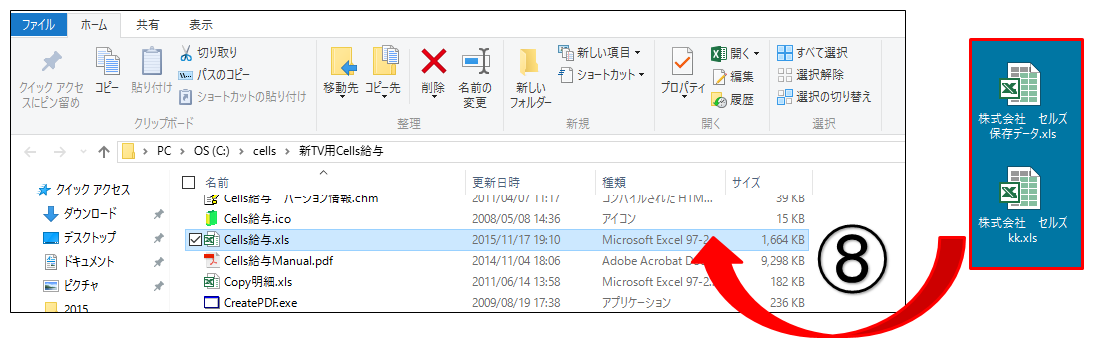Image resolution: width=1115 pixels, height=360 pixels.
Task: Click 新TV用Cells給与 in the breadcrumb
Action: click(x=342, y=152)
